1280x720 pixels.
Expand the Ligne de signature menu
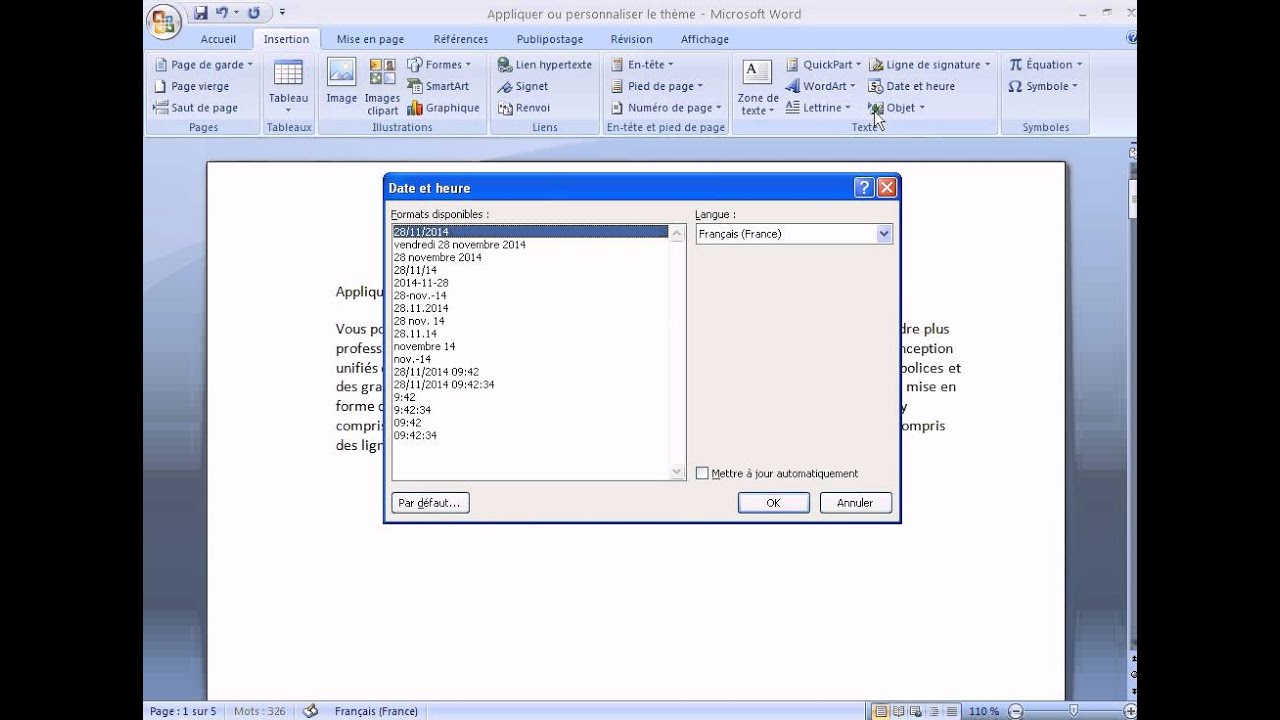pyautogui.click(x=929, y=64)
